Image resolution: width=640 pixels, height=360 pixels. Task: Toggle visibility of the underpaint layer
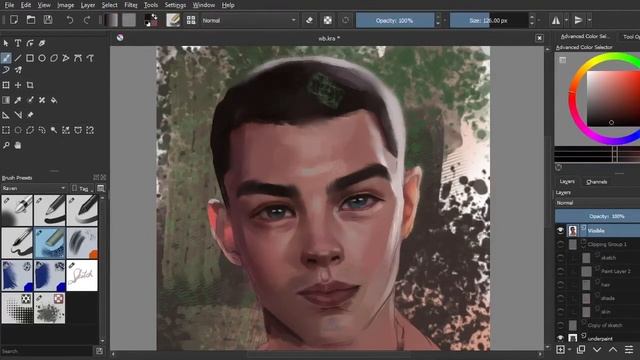tap(560, 338)
